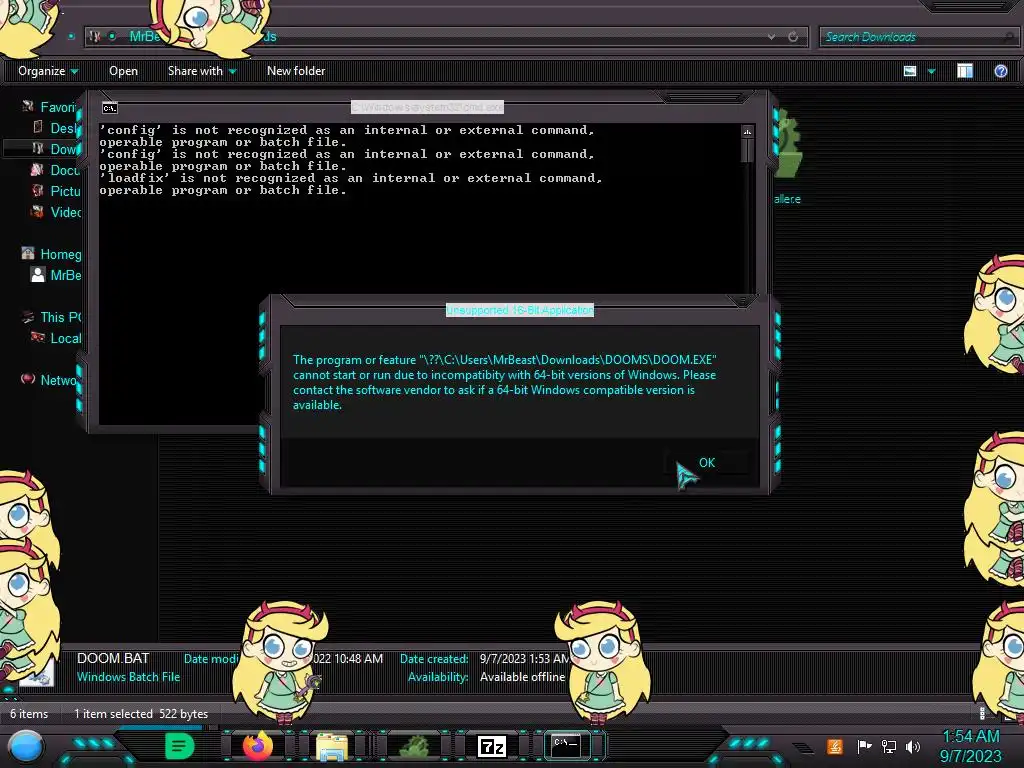Select This PC in the navigation pane

[51, 317]
